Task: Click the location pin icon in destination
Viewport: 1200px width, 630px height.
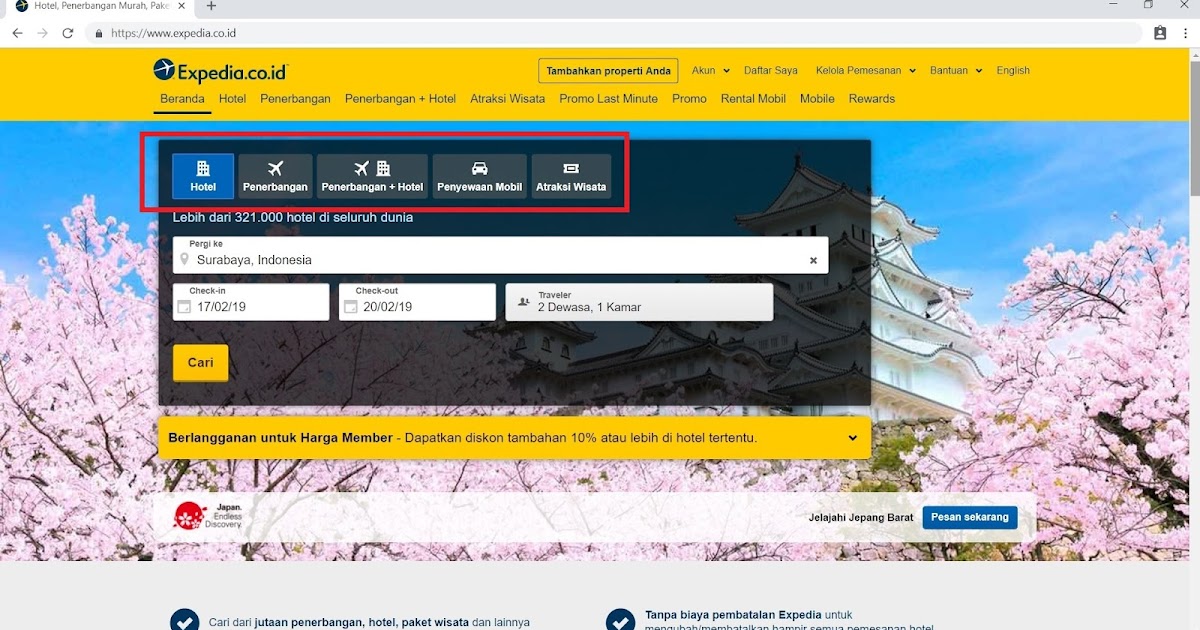Action: coord(184,260)
